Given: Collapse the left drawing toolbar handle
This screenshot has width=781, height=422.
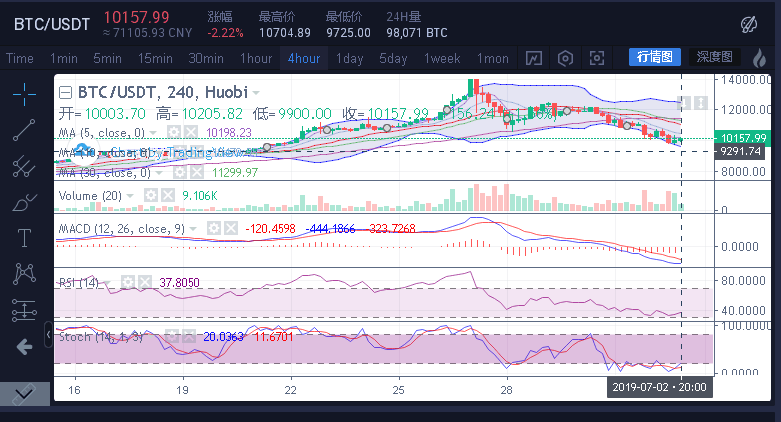Looking at the screenshot, I should (x=48, y=334).
